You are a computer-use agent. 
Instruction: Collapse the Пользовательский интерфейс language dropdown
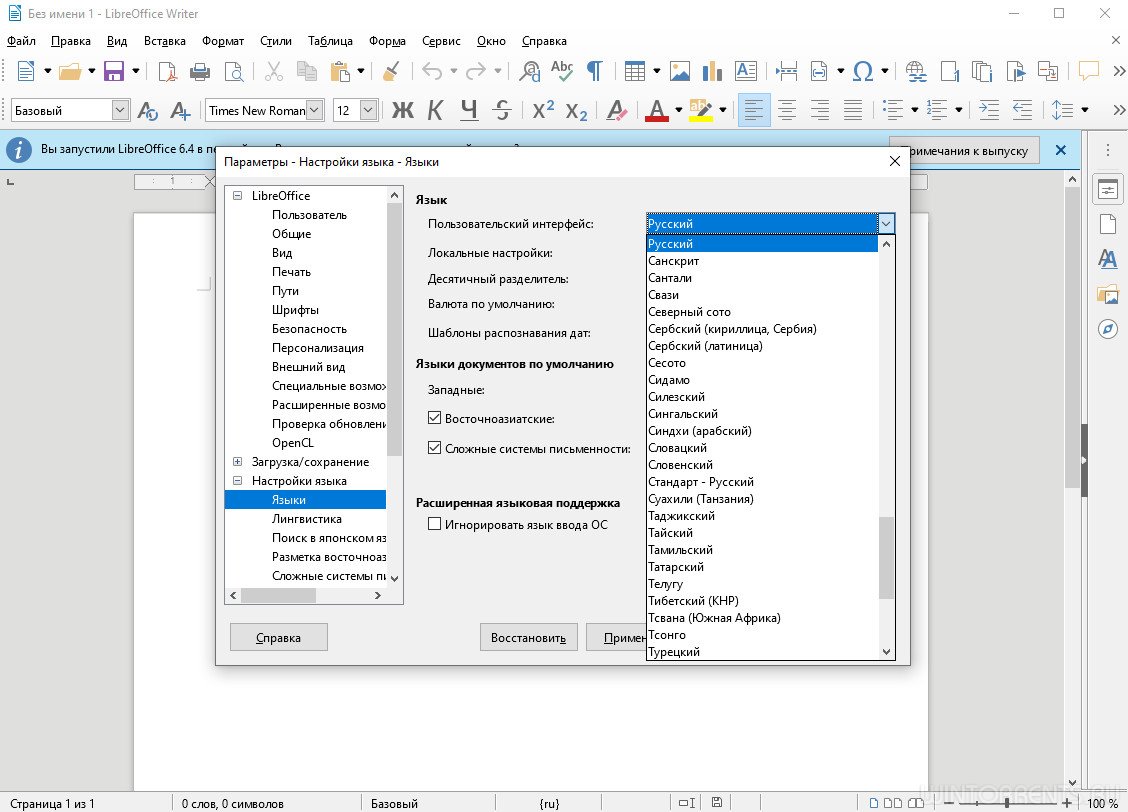885,224
